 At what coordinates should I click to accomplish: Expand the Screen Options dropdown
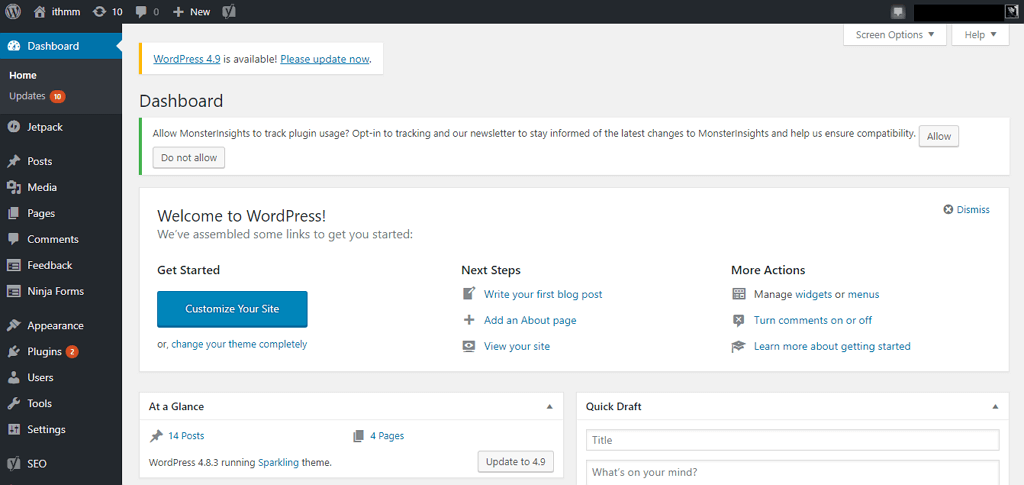click(x=895, y=35)
